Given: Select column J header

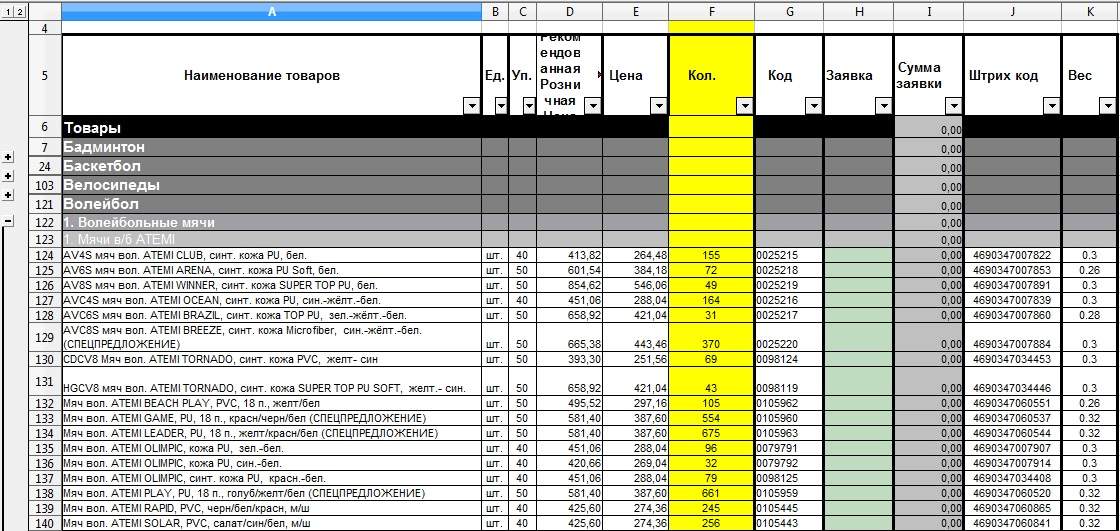Looking at the screenshot, I should point(1013,11).
